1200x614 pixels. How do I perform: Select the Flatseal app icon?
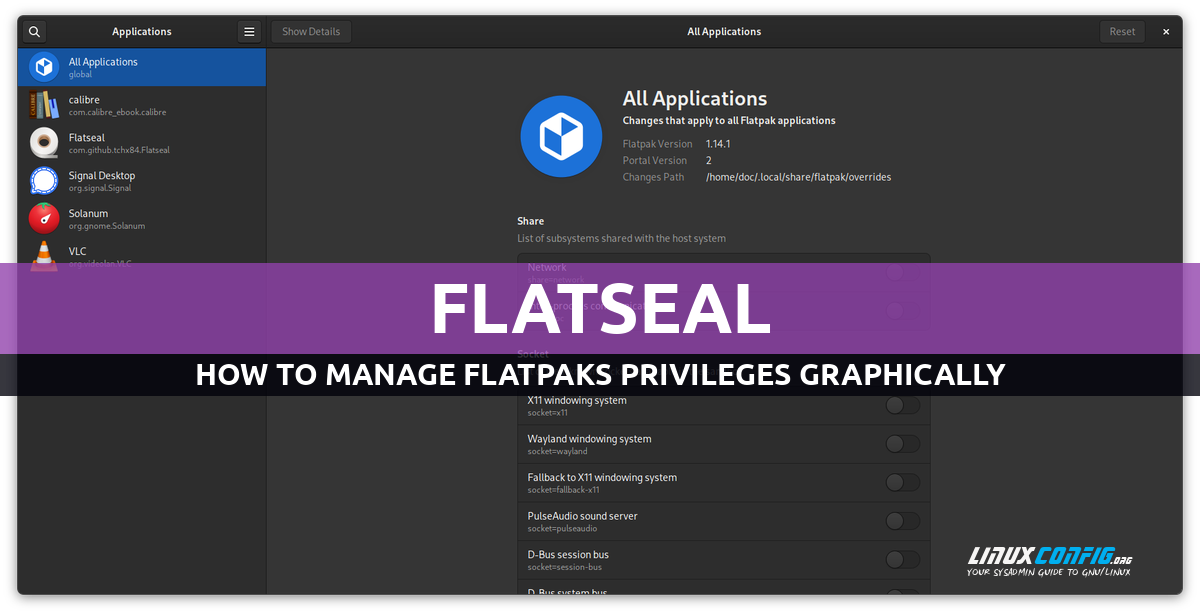pyautogui.click(x=44, y=143)
